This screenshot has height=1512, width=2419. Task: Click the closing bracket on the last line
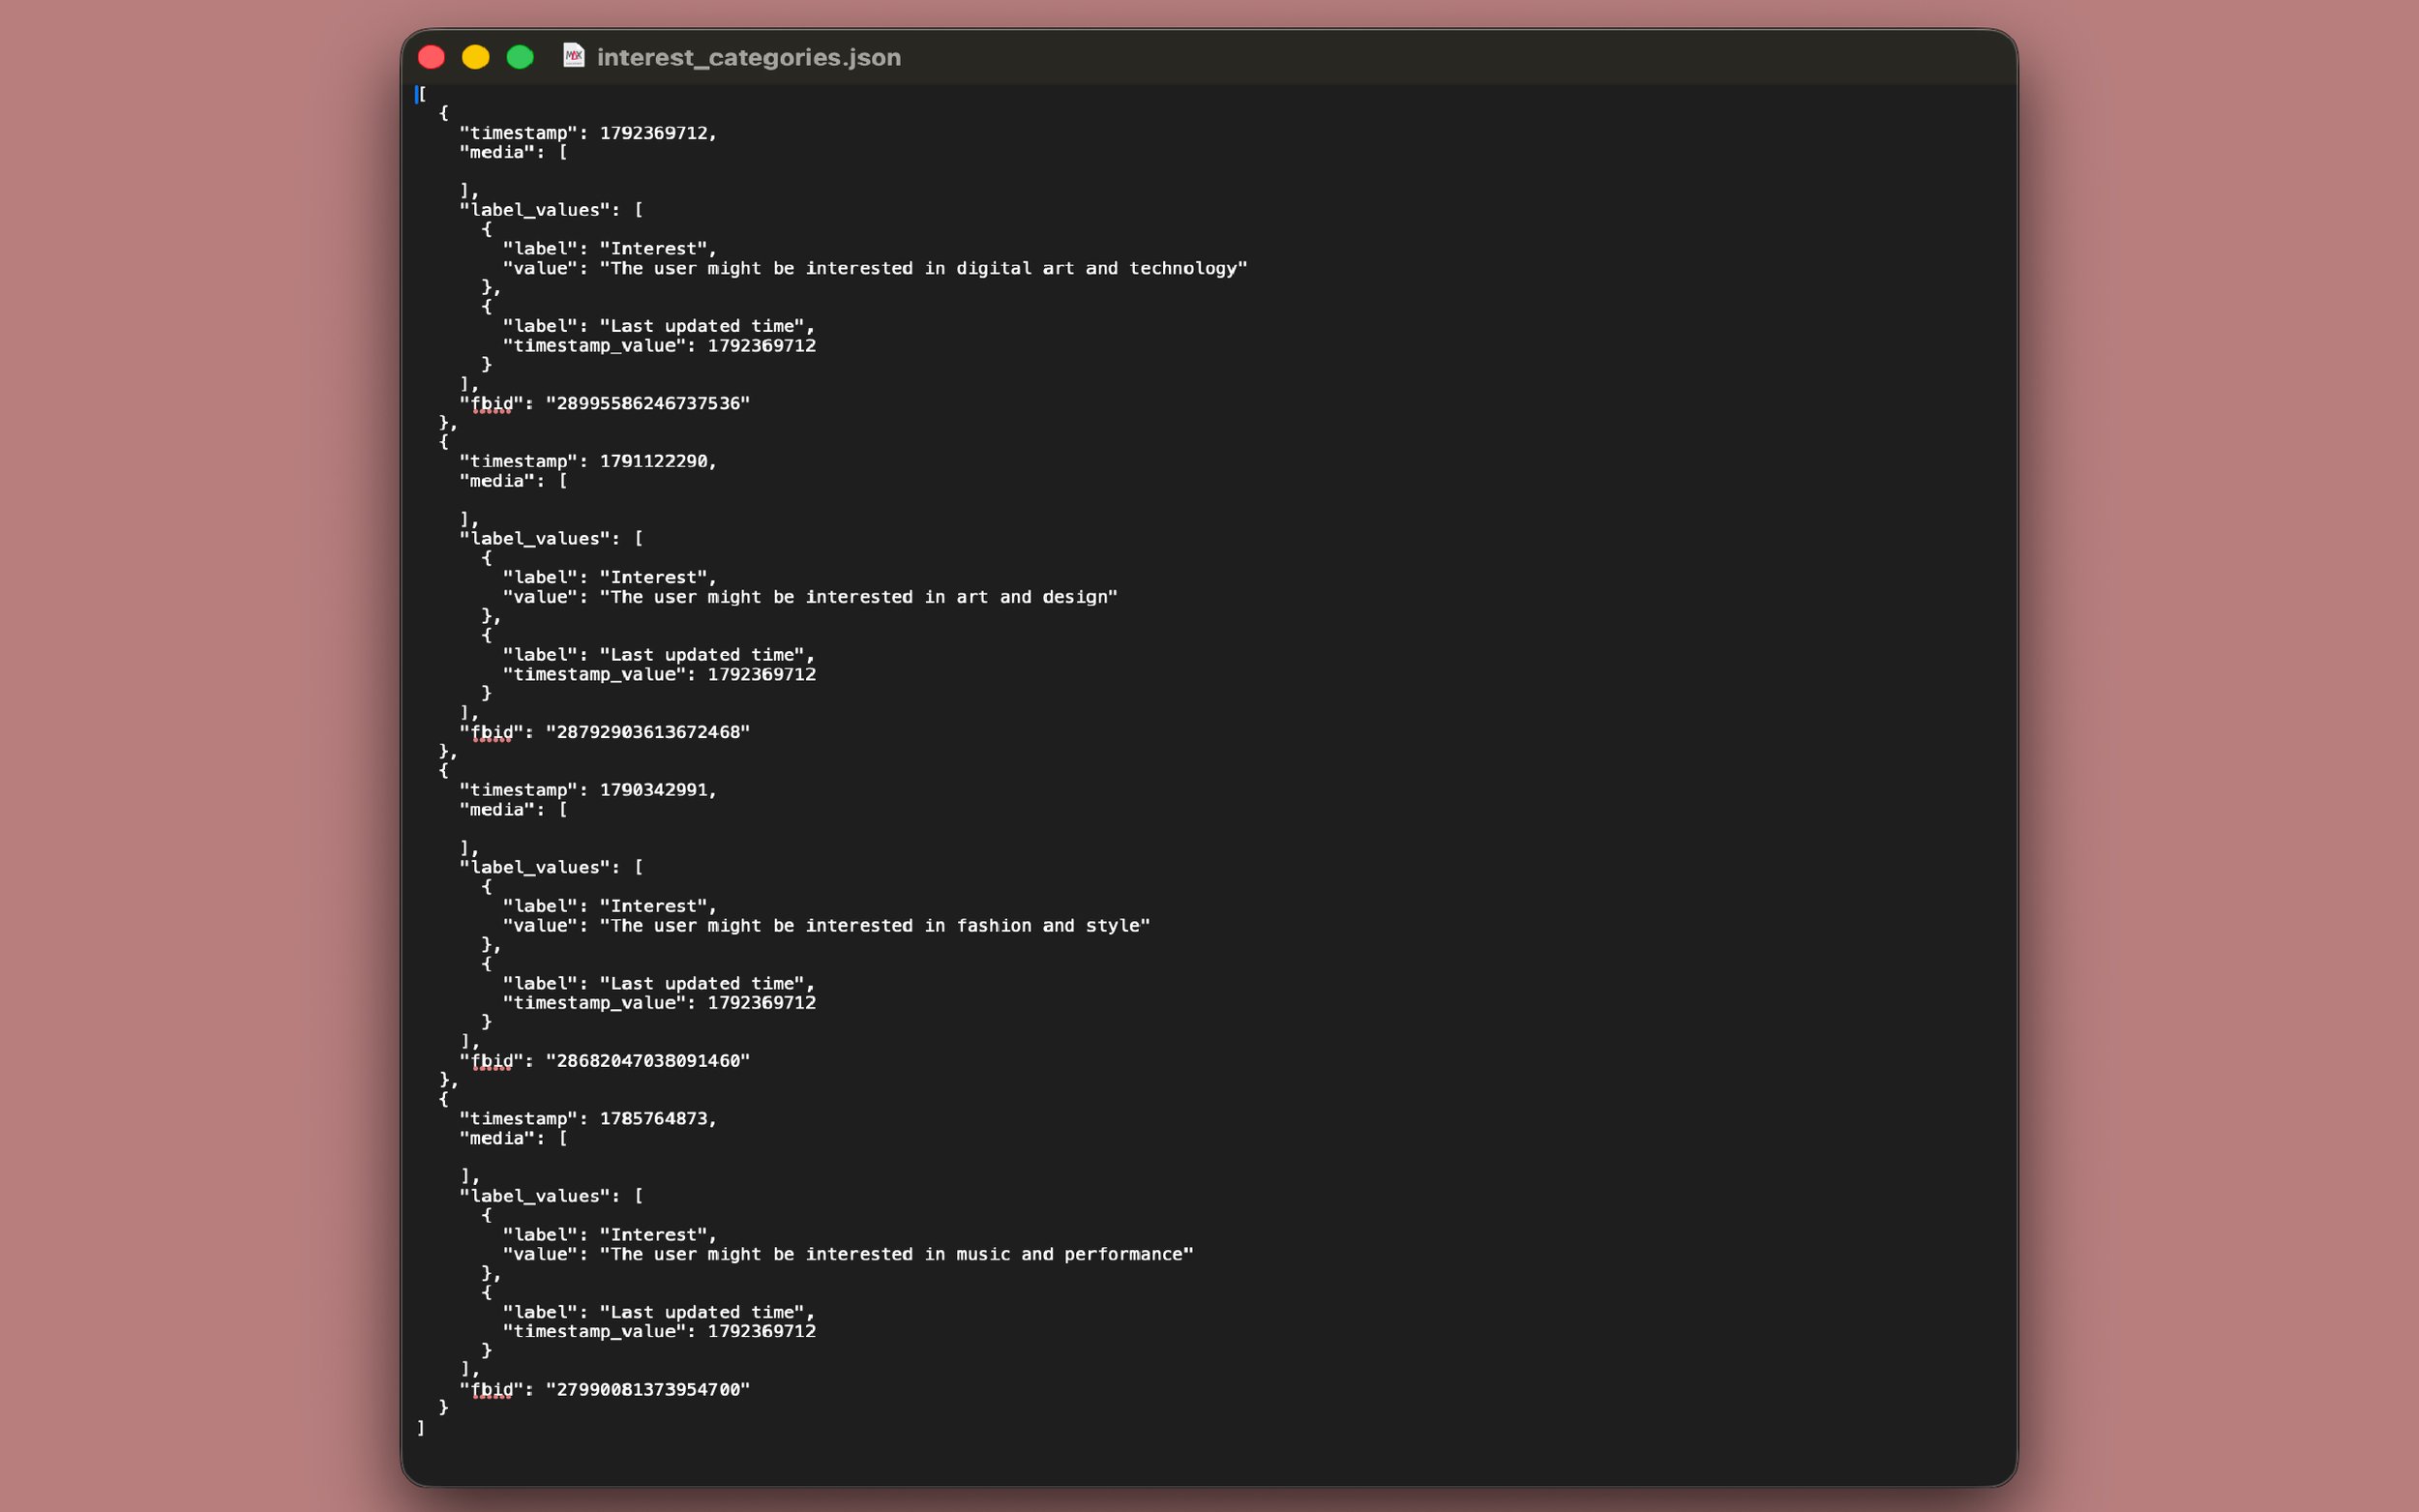tap(421, 1428)
